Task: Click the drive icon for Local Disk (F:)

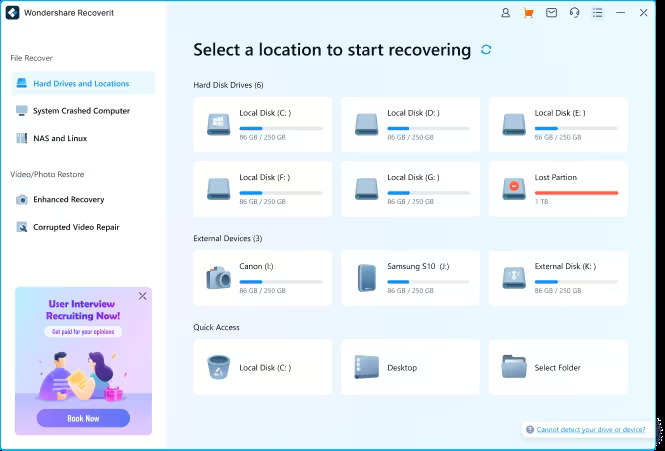Action: click(x=218, y=189)
